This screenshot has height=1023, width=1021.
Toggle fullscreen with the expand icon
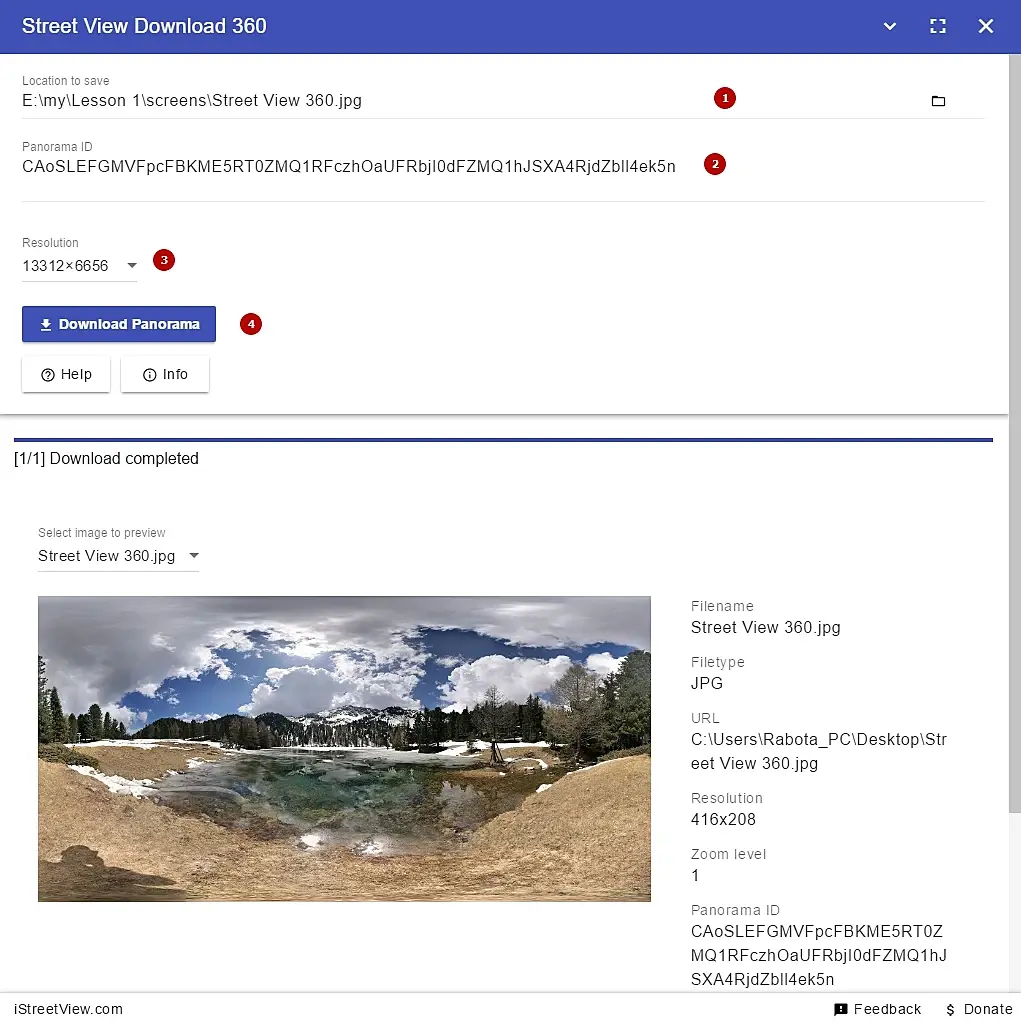pyautogui.click(x=937, y=26)
